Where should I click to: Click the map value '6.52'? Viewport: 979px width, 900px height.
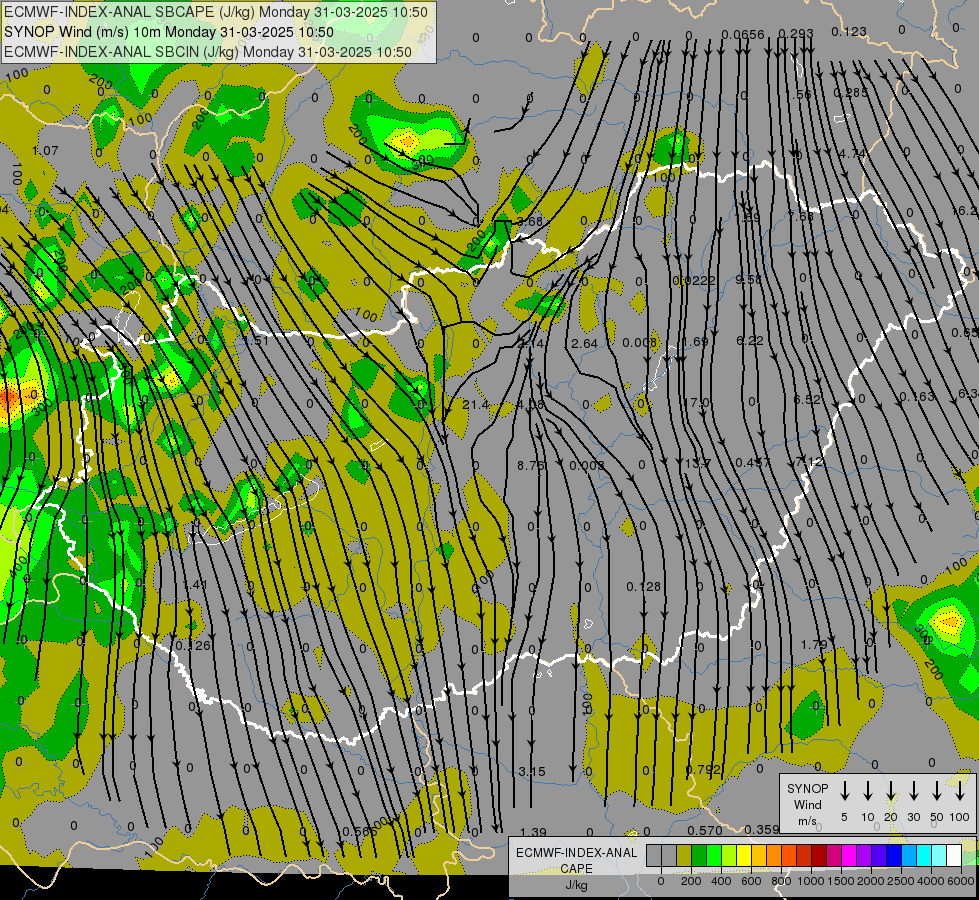[807, 400]
